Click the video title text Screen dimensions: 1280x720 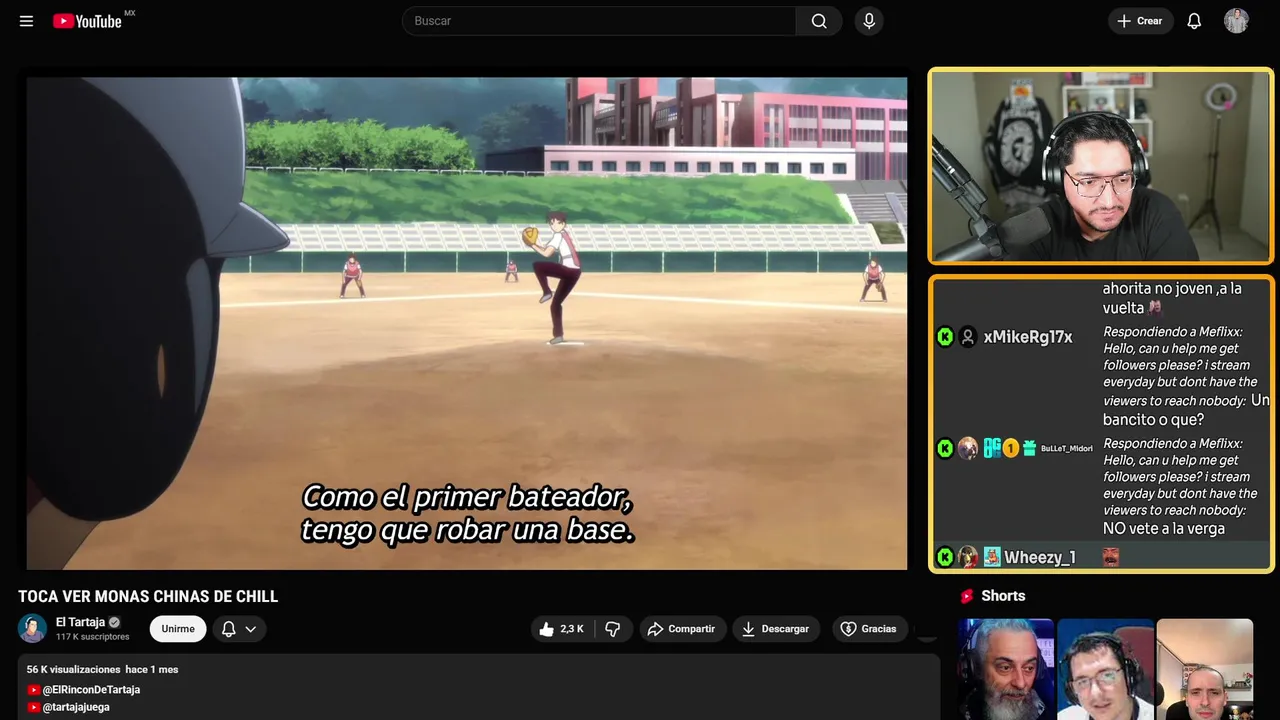coord(148,597)
